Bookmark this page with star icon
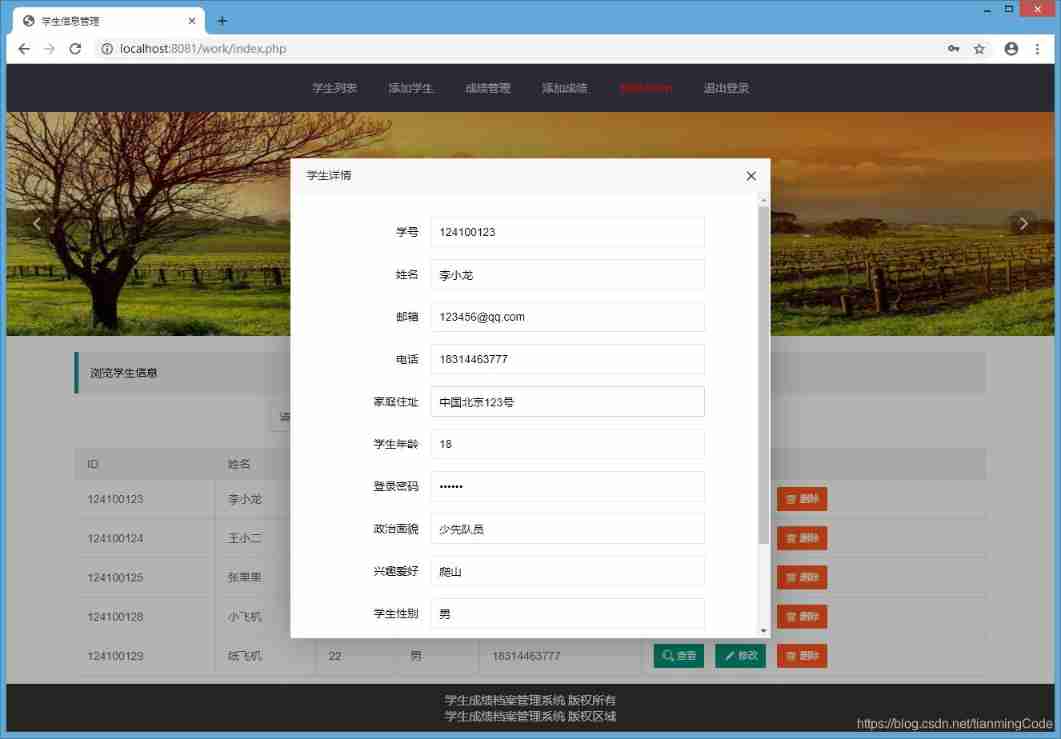The image size is (1061, 739). click(x=979, y=49)
